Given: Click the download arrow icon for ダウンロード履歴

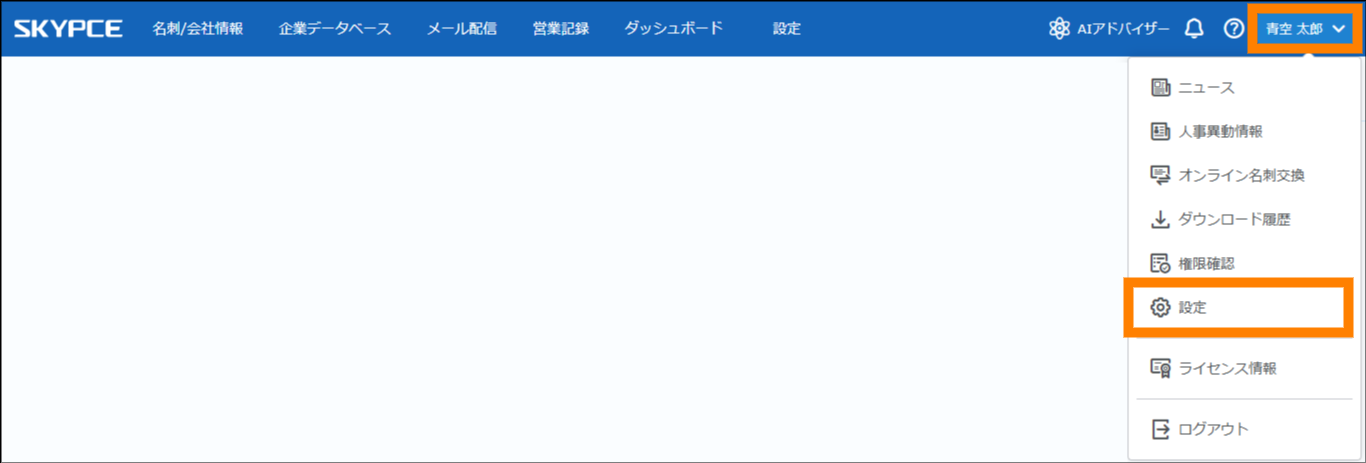Looking at the screenshot, I should tap(1160, 220).
